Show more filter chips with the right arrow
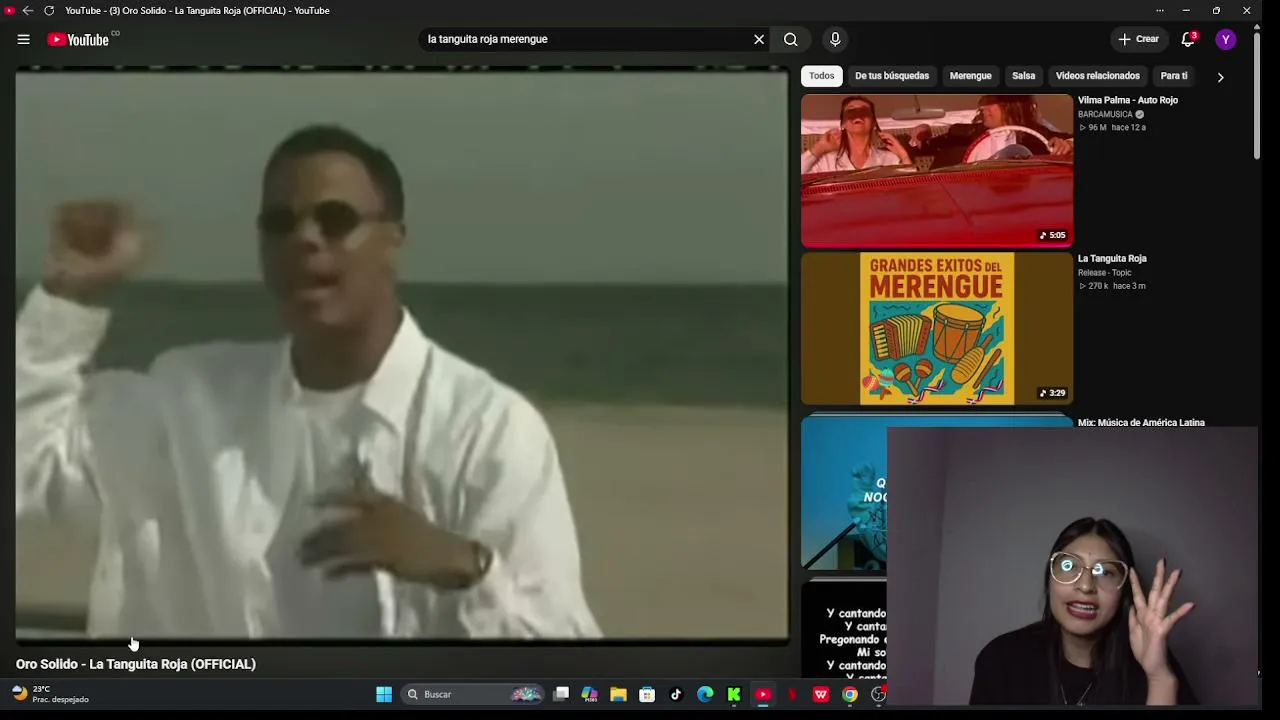The height and width of the screenshot is (720, 1280). (1220, 77)
